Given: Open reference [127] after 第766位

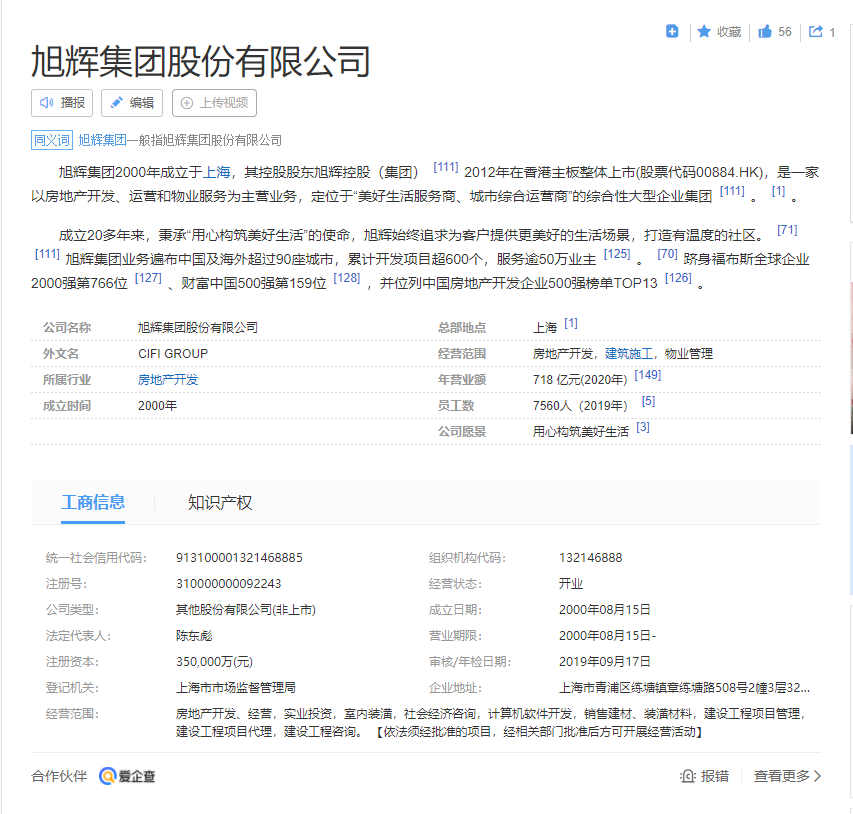Looking at the screenshot, I should [x=148, y=278].
